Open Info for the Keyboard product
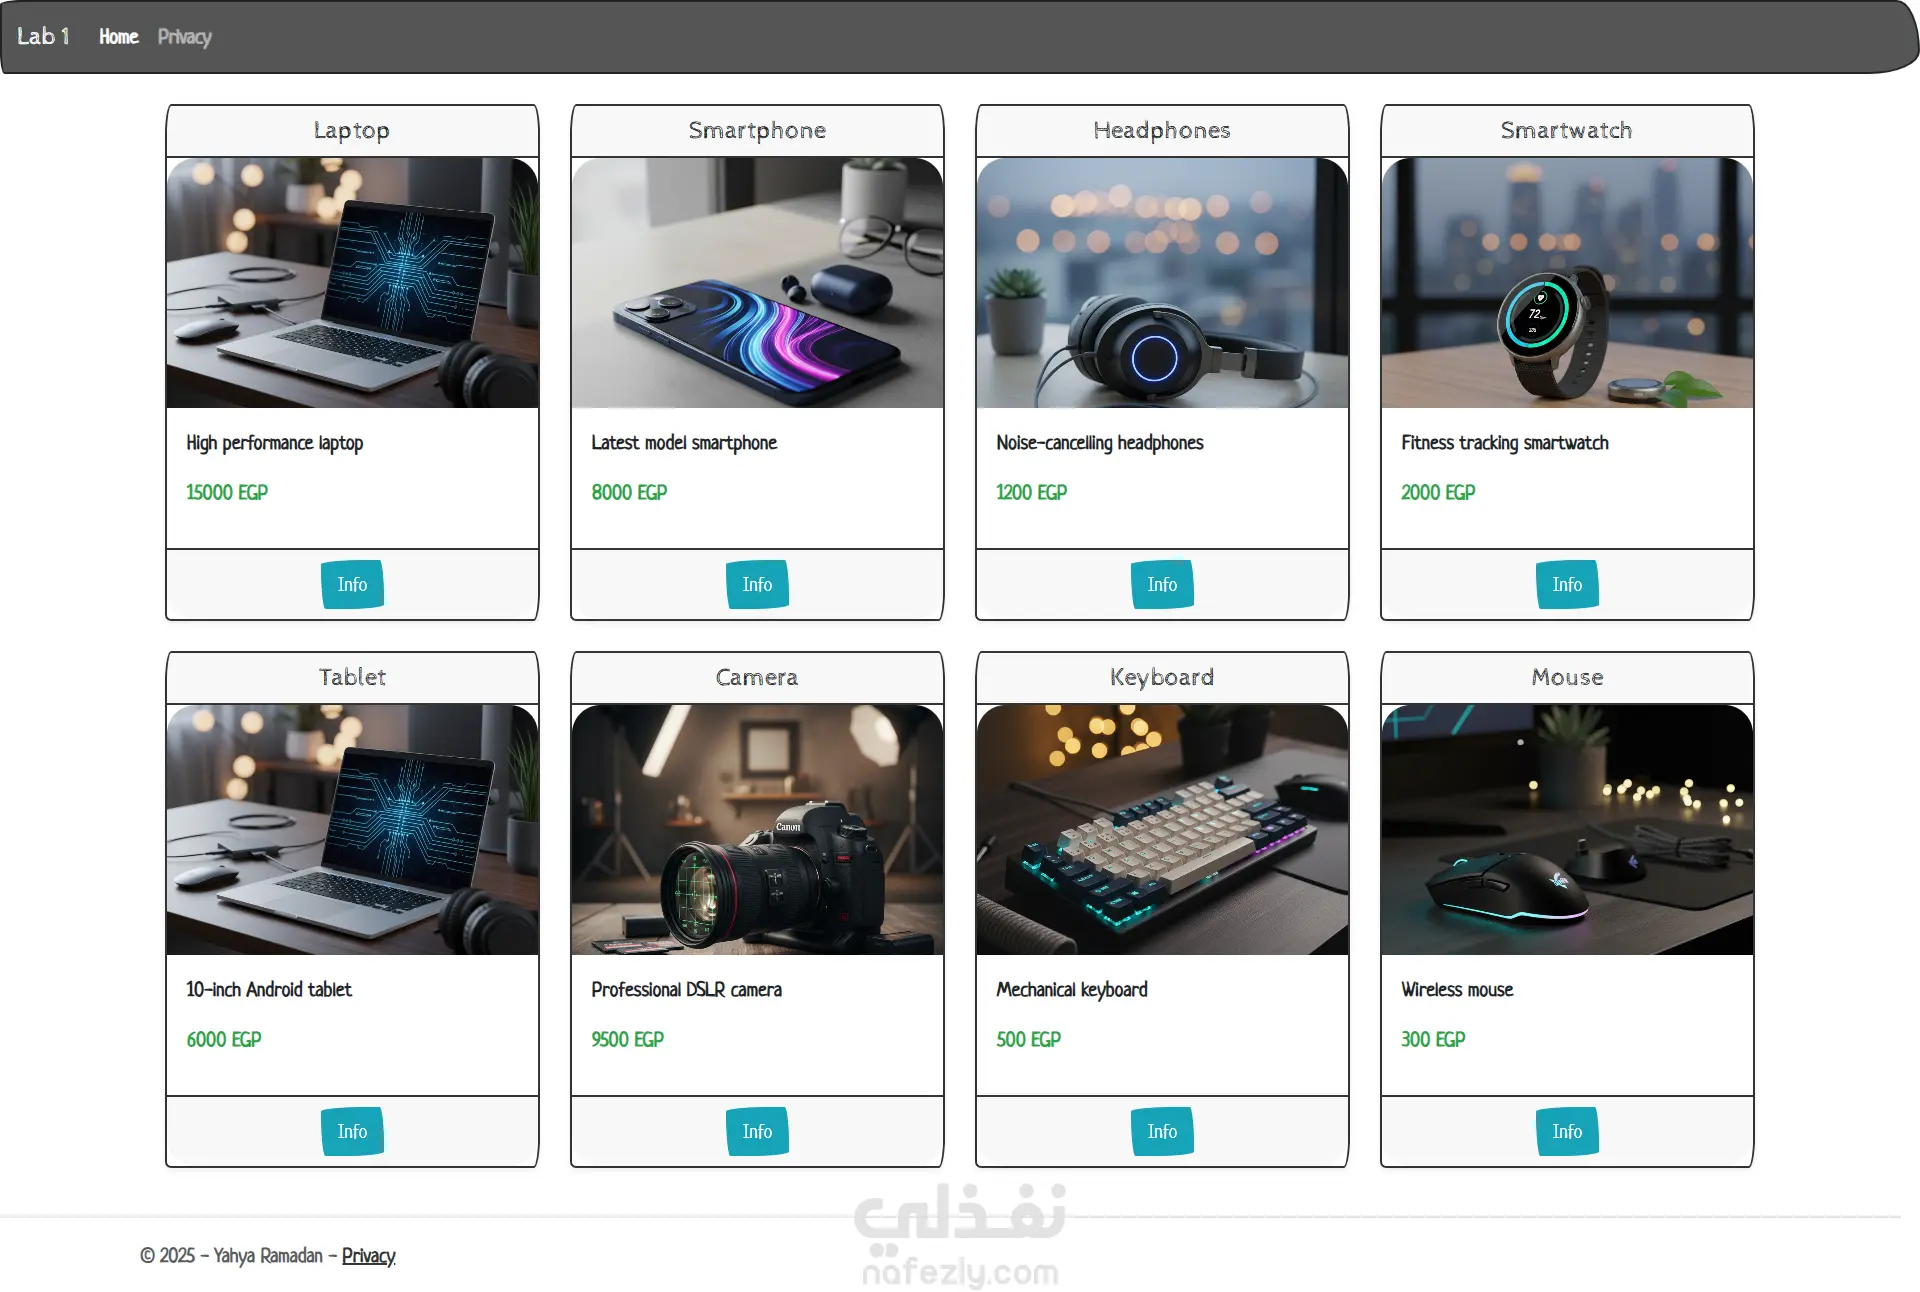1920x1292 pixels. pos(1162,1131)
